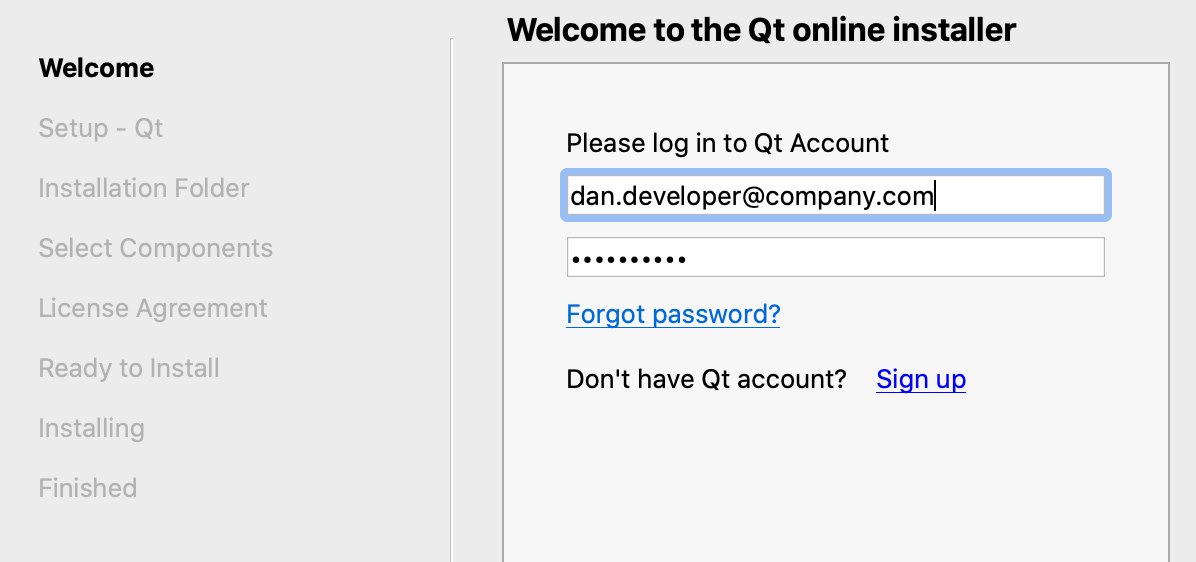Click the vertical divider beside the sidebar
Screen dimensions: 1196x562
pos(451,300)
